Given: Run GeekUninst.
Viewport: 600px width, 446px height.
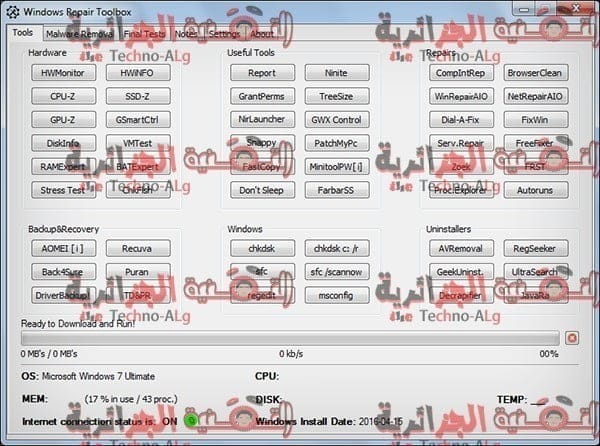Looking at the screenshot, I should 461,272.
